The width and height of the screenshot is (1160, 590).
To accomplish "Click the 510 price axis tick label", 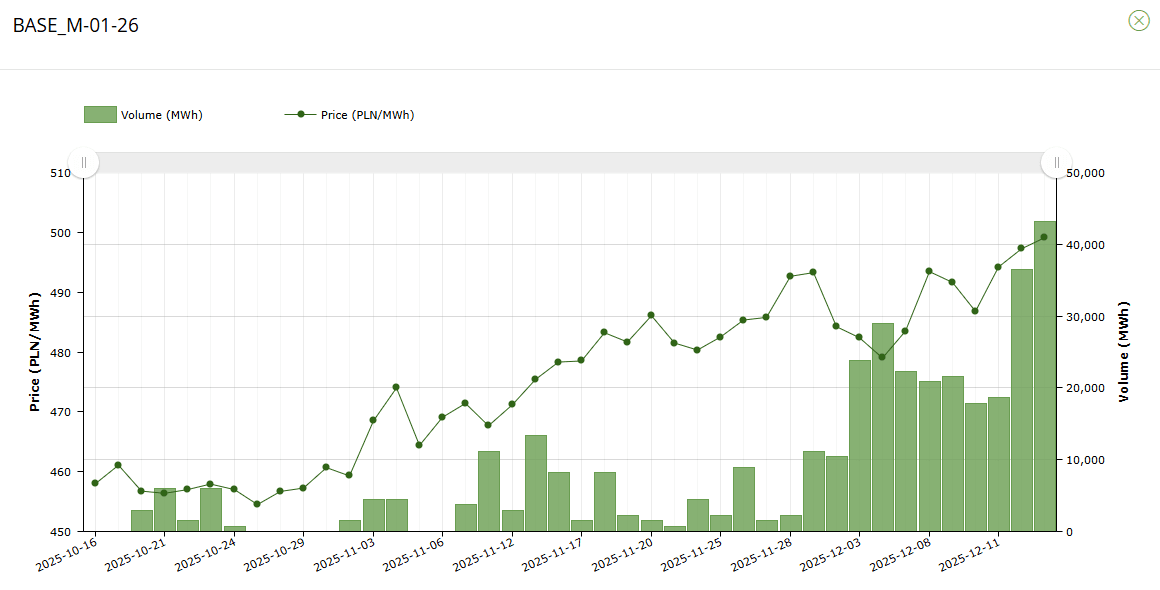I will (x=61, y=173).
